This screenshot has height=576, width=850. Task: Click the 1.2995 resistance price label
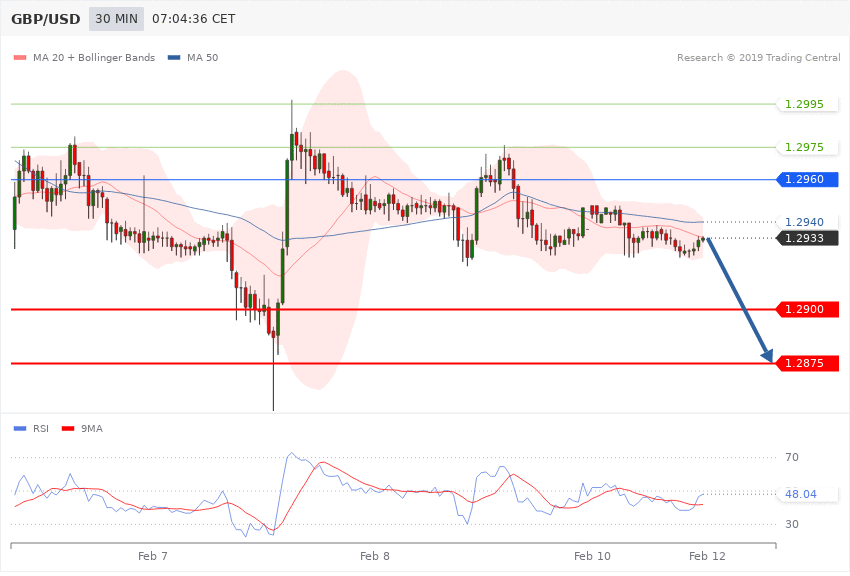[x=808, y=104]
